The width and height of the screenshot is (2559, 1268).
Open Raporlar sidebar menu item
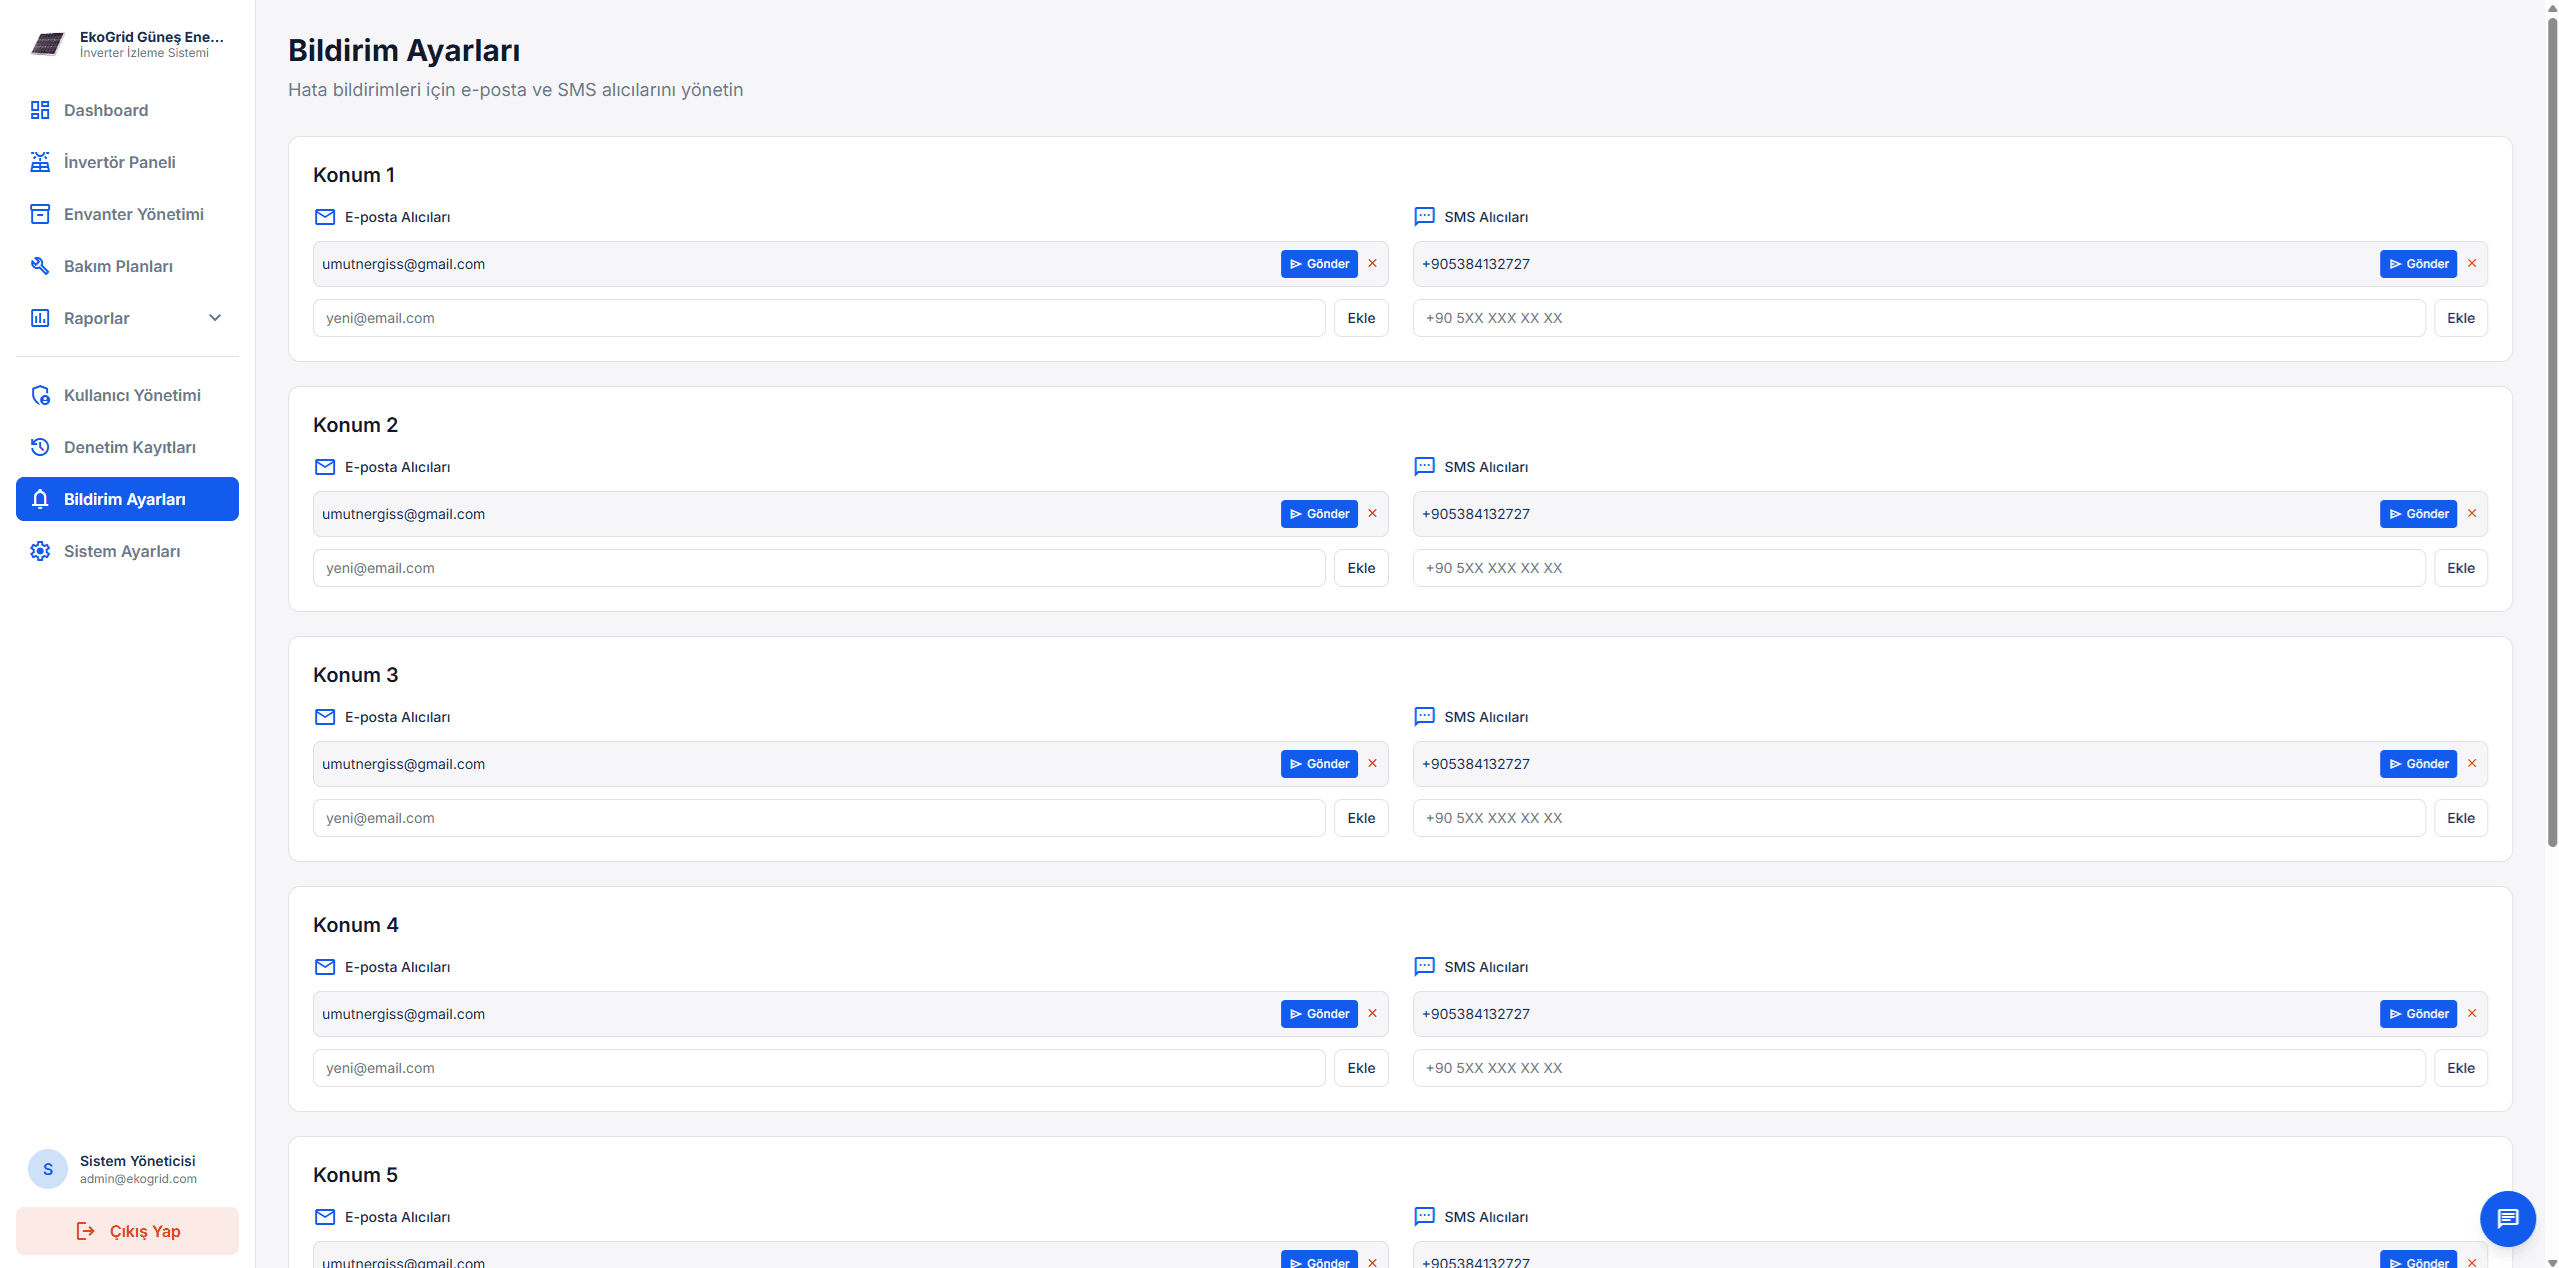[97, 318]
